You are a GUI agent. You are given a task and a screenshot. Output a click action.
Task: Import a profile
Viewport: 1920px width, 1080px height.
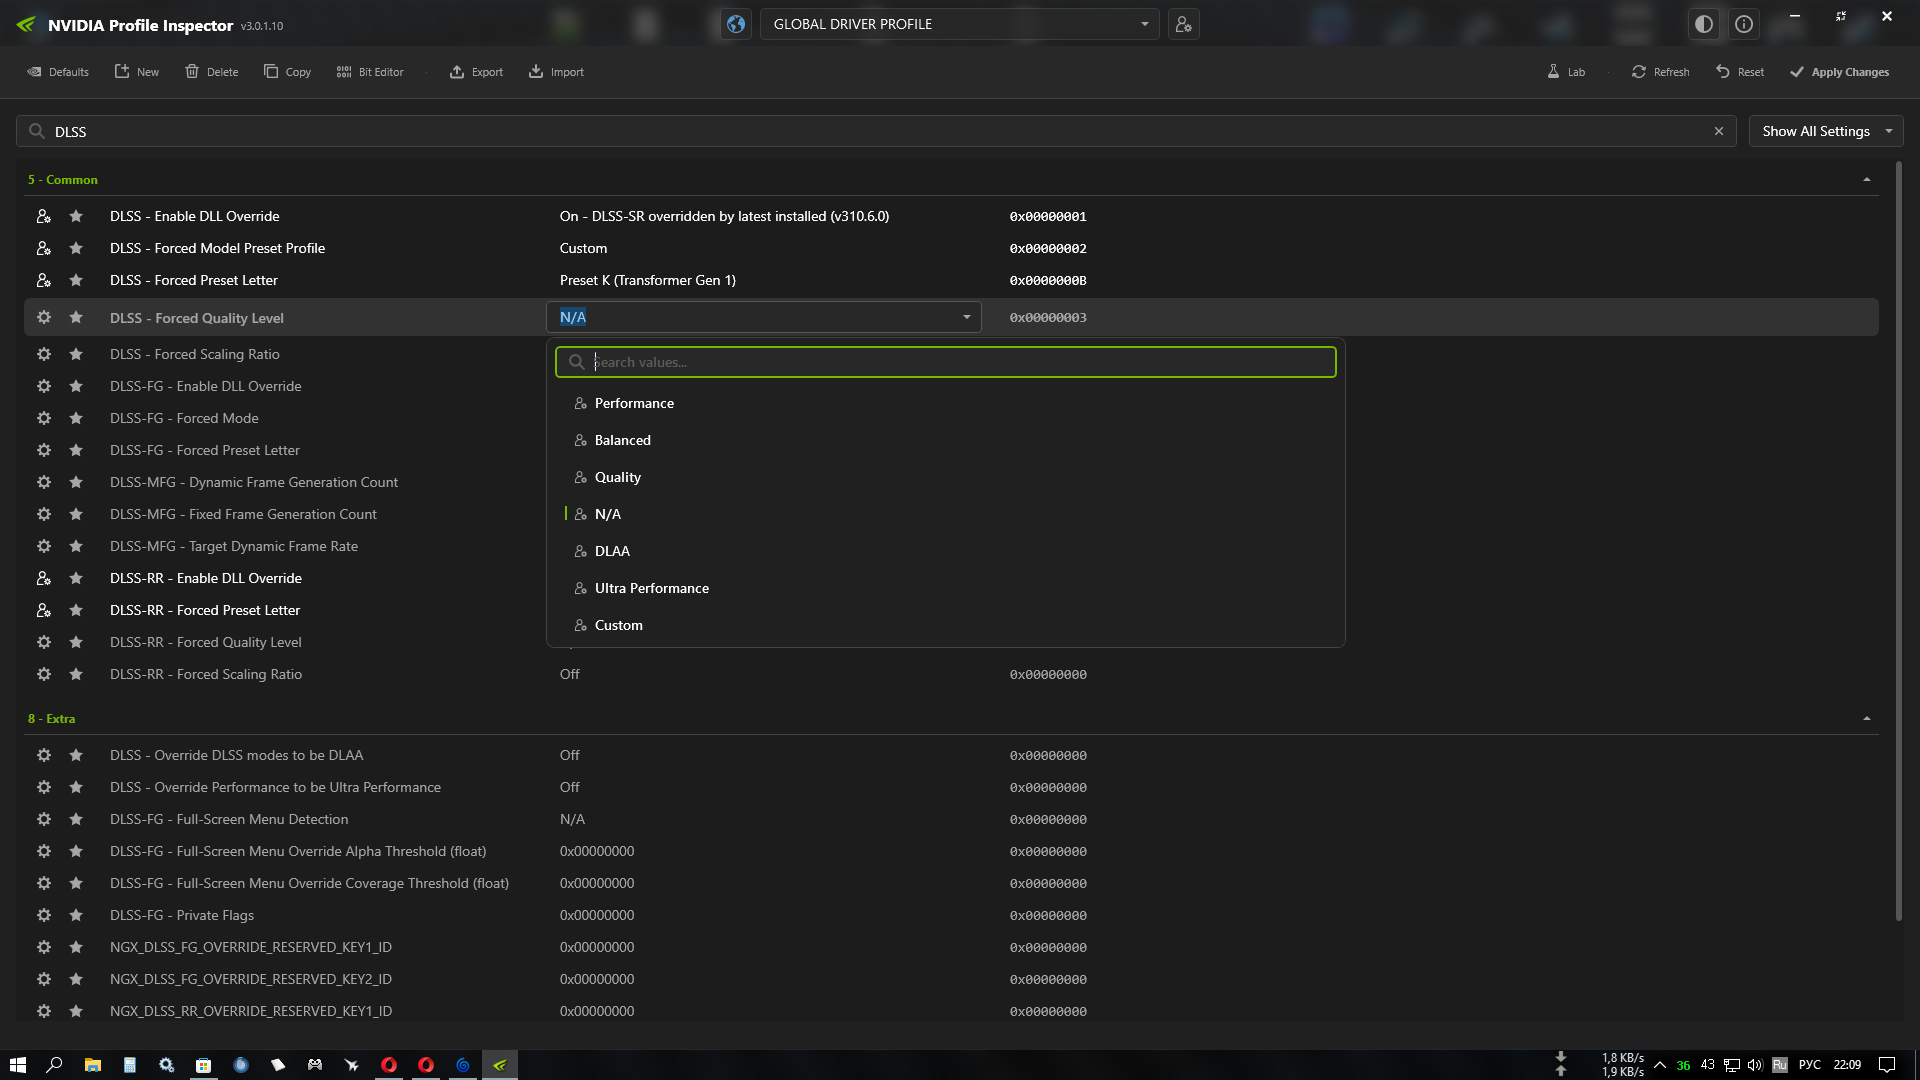[x=556, y=72]
